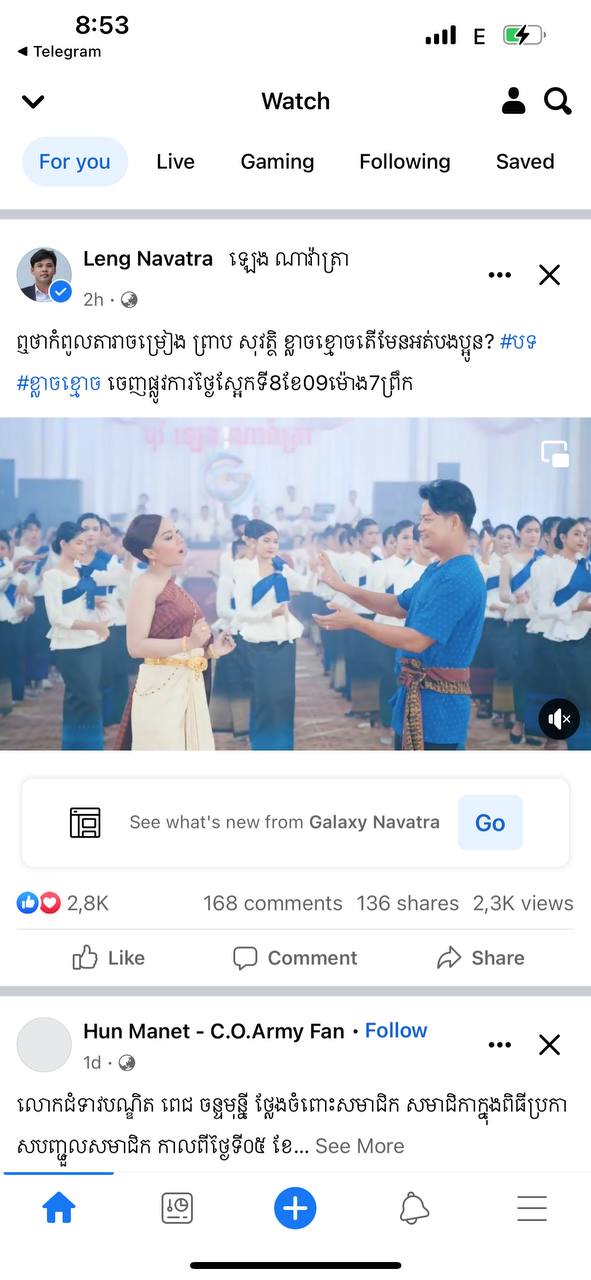Switch to the Live tab

175,162
